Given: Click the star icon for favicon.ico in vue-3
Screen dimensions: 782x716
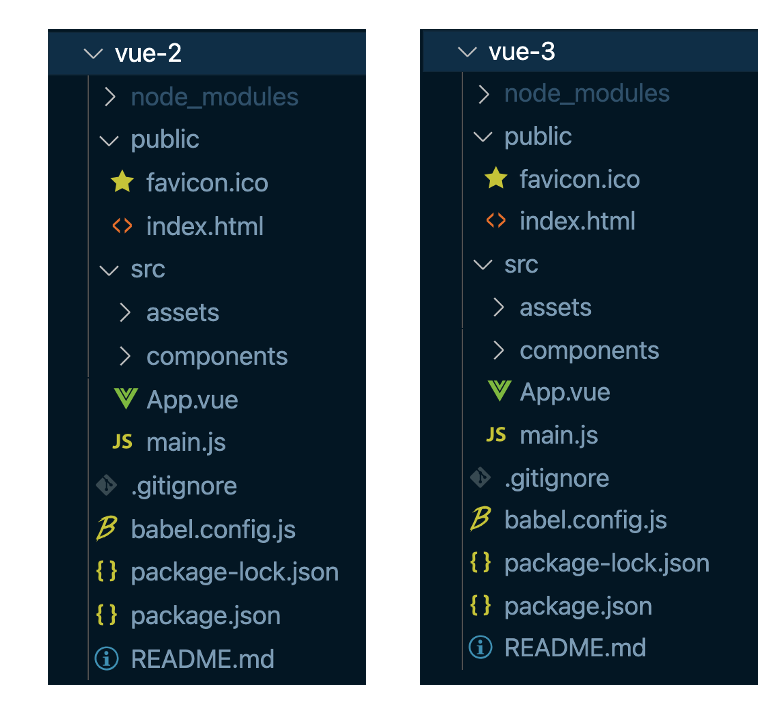Looking at the screenshot, I should (x=496, y=178).
